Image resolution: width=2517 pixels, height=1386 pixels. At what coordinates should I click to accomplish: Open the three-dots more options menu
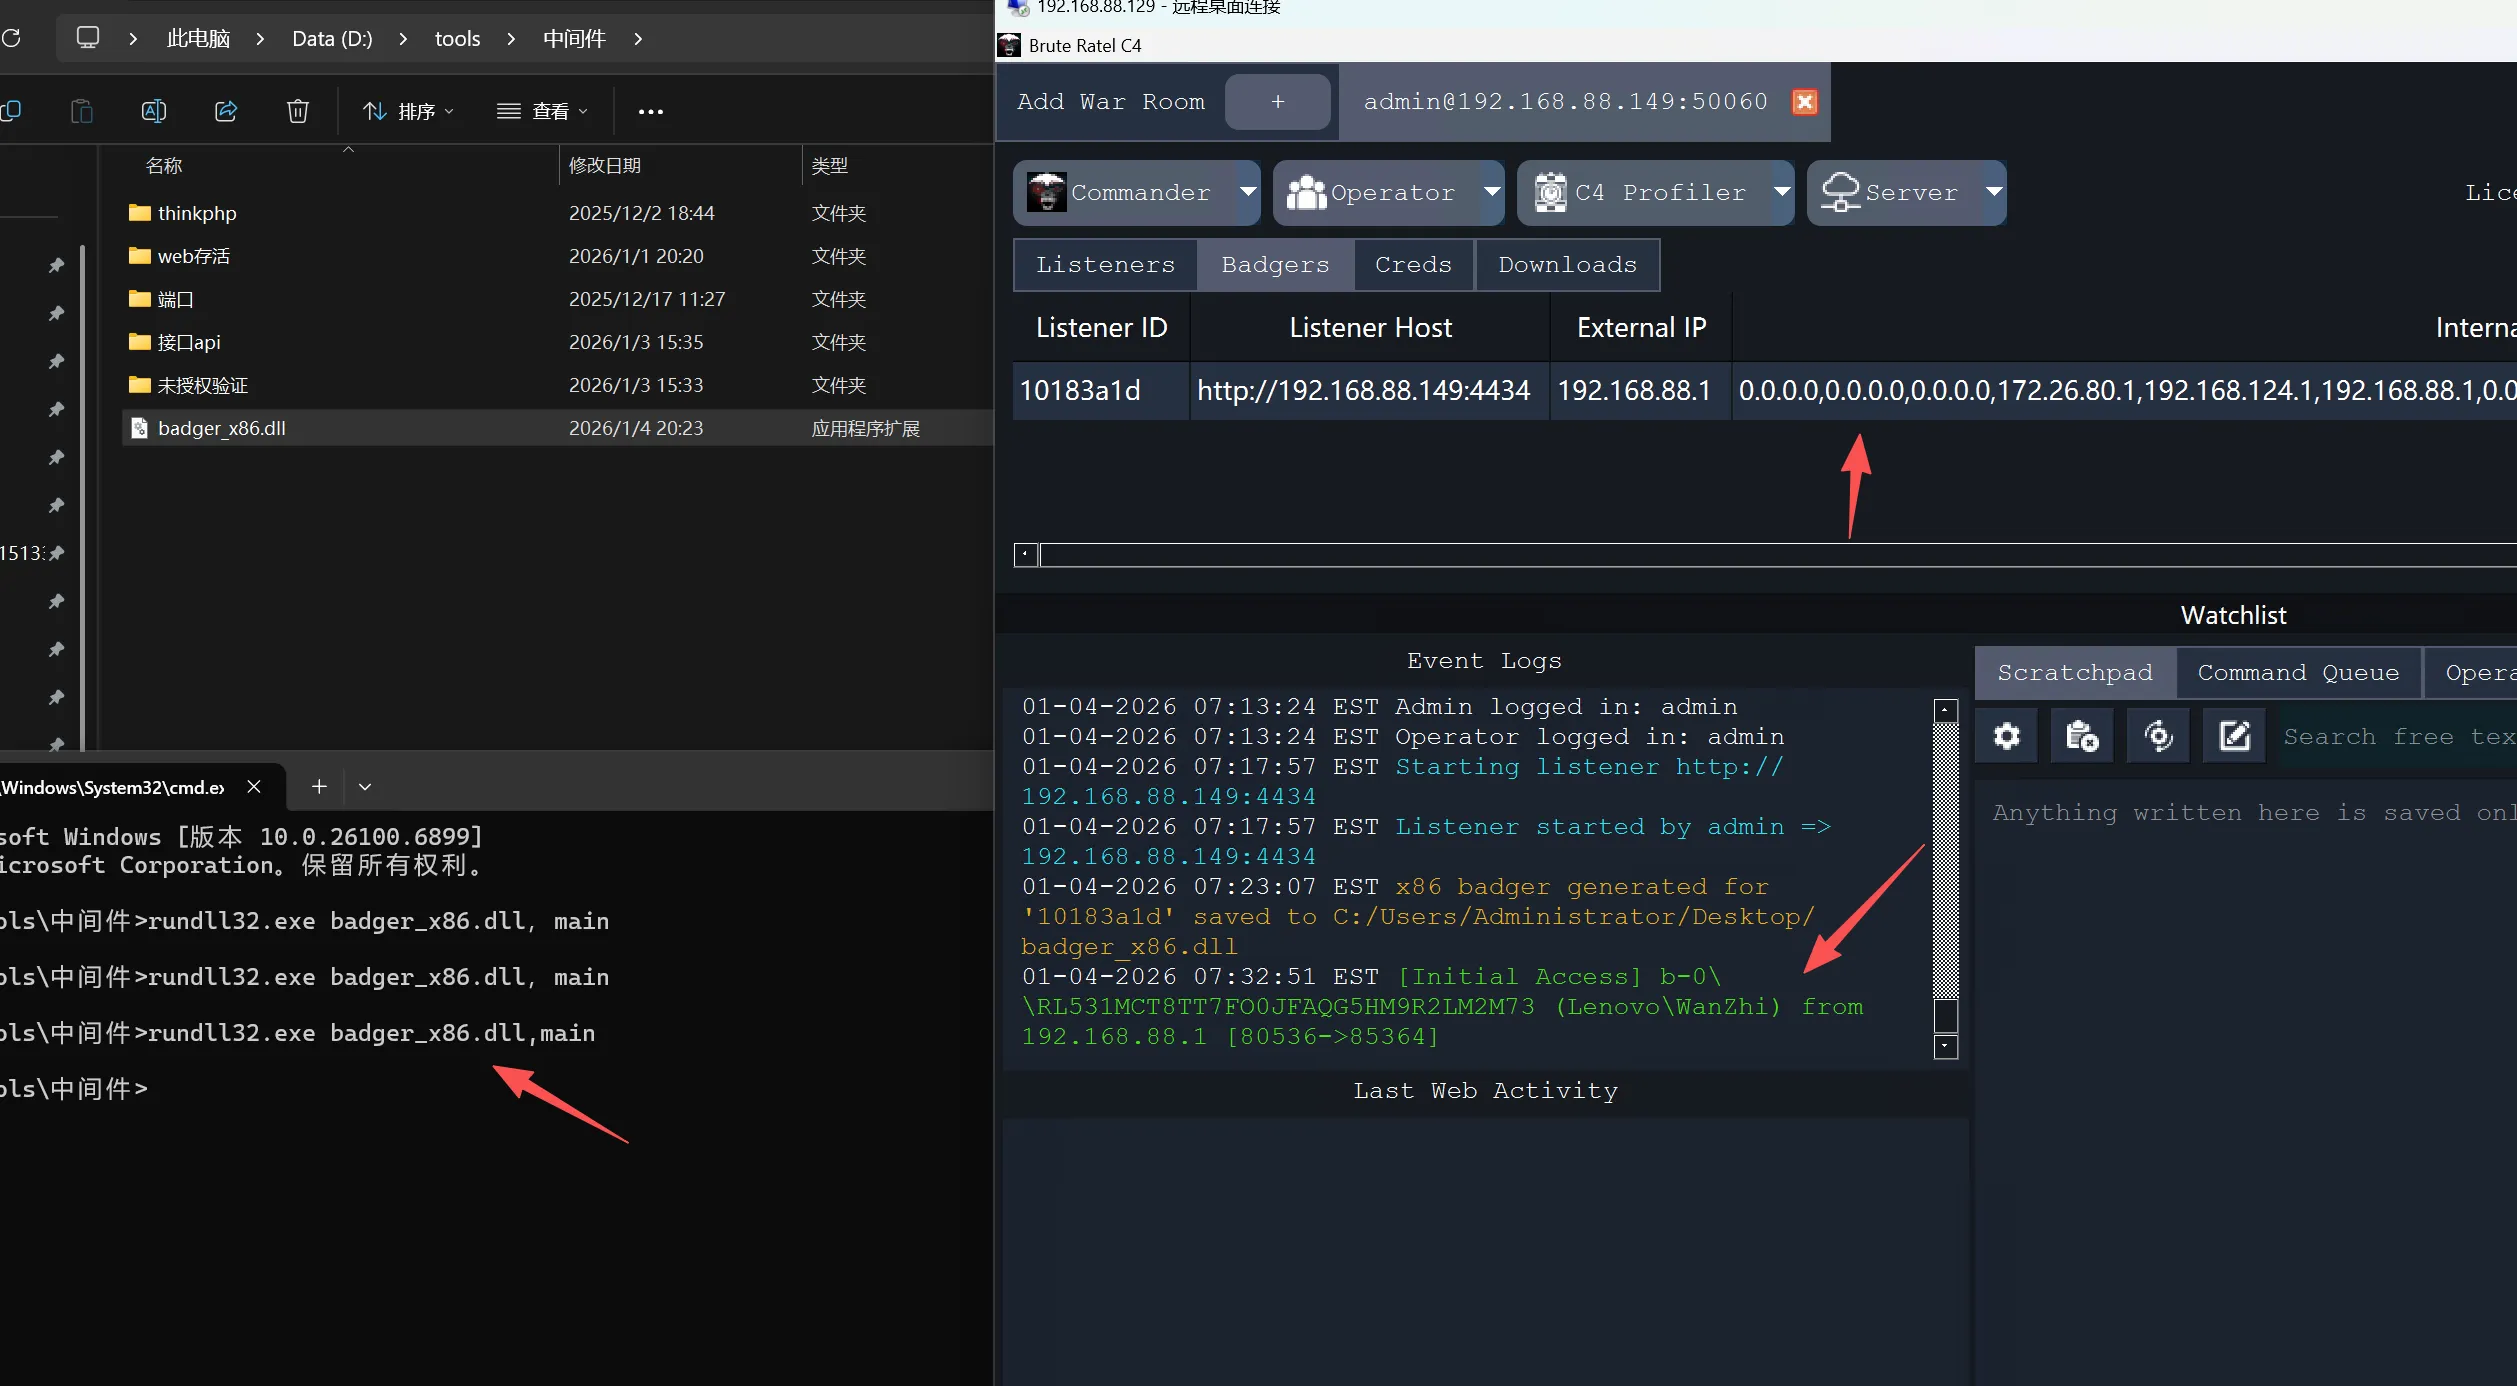650,111
